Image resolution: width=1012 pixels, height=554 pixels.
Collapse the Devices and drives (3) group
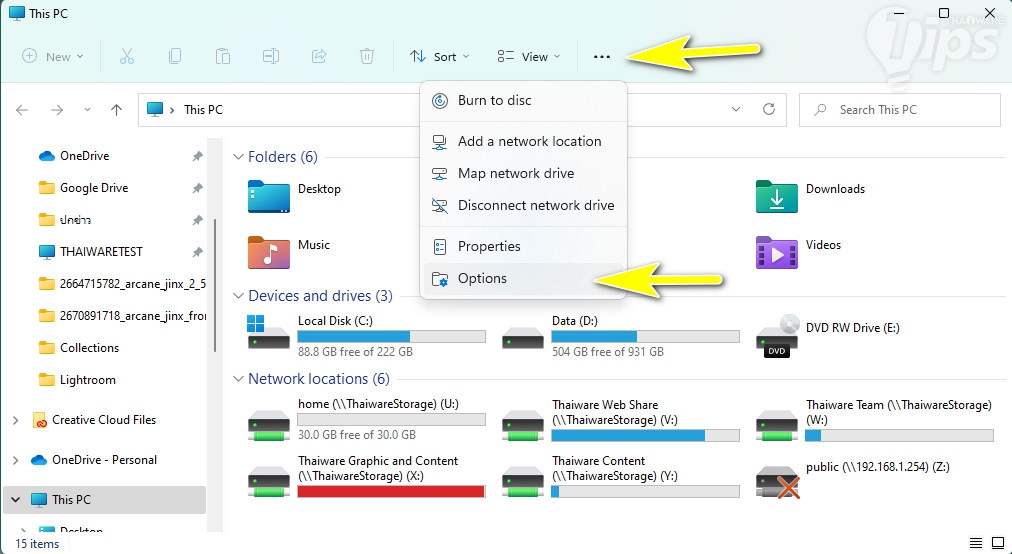(x=238, y=296)
